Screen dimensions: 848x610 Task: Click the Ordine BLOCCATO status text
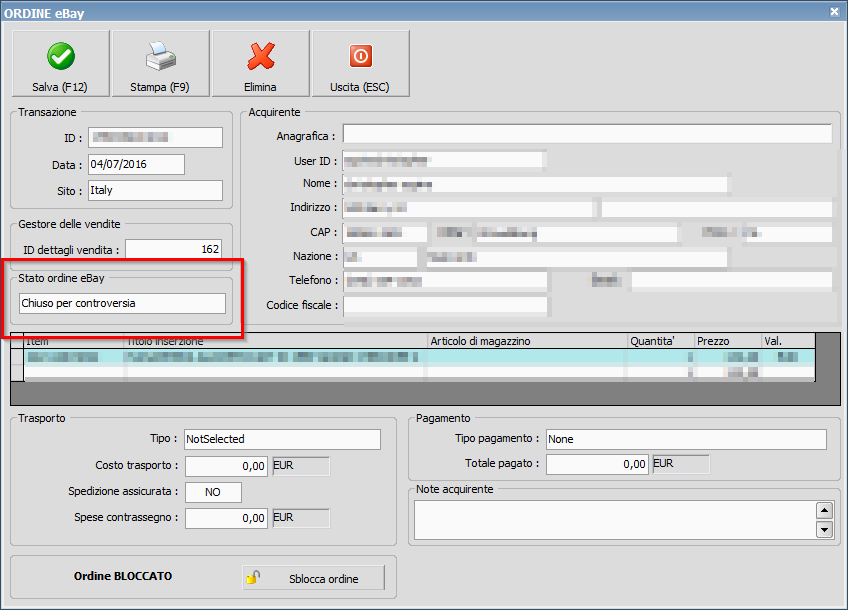pos(123,576)
